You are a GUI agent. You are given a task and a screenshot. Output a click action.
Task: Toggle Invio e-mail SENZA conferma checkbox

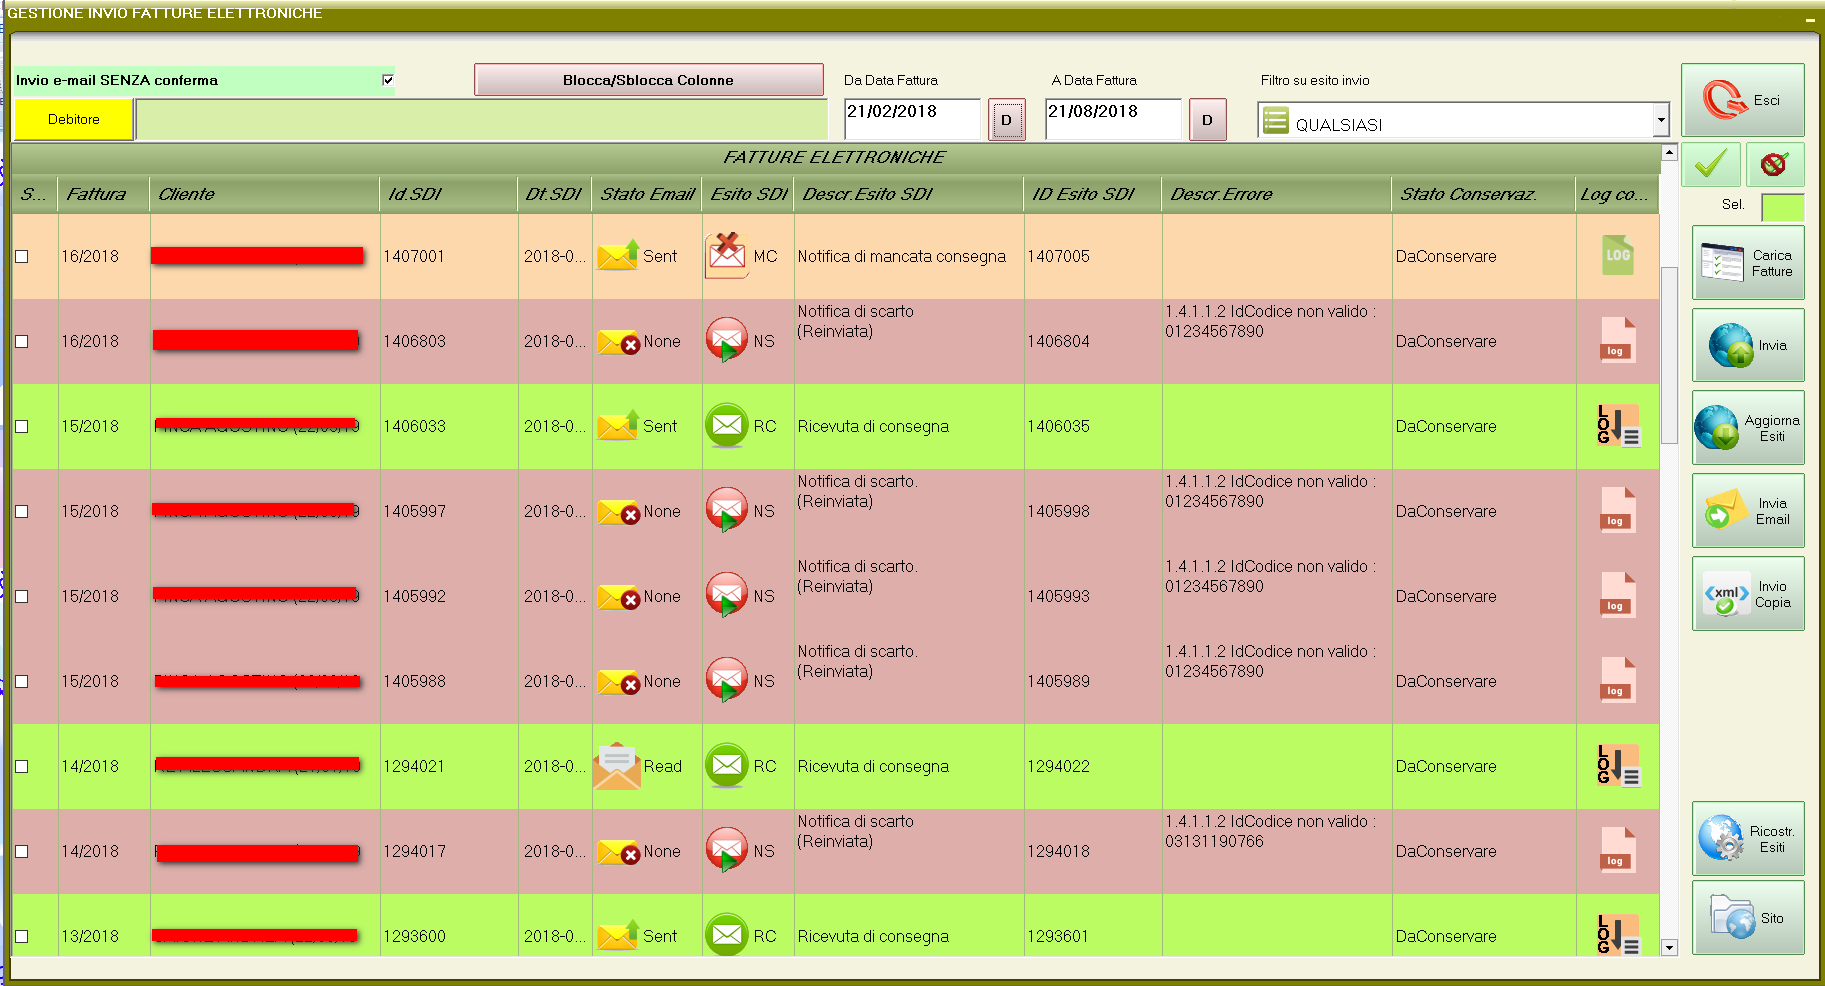pos(388,80)
